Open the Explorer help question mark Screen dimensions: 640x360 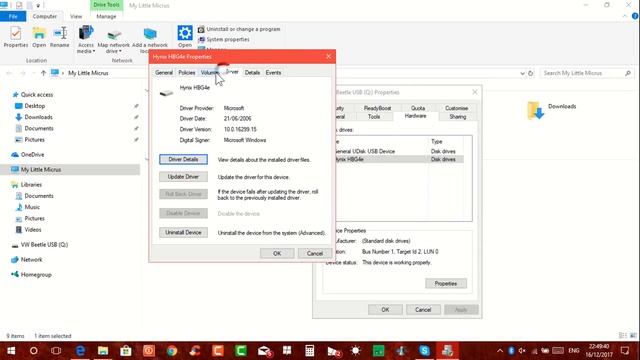635,16
